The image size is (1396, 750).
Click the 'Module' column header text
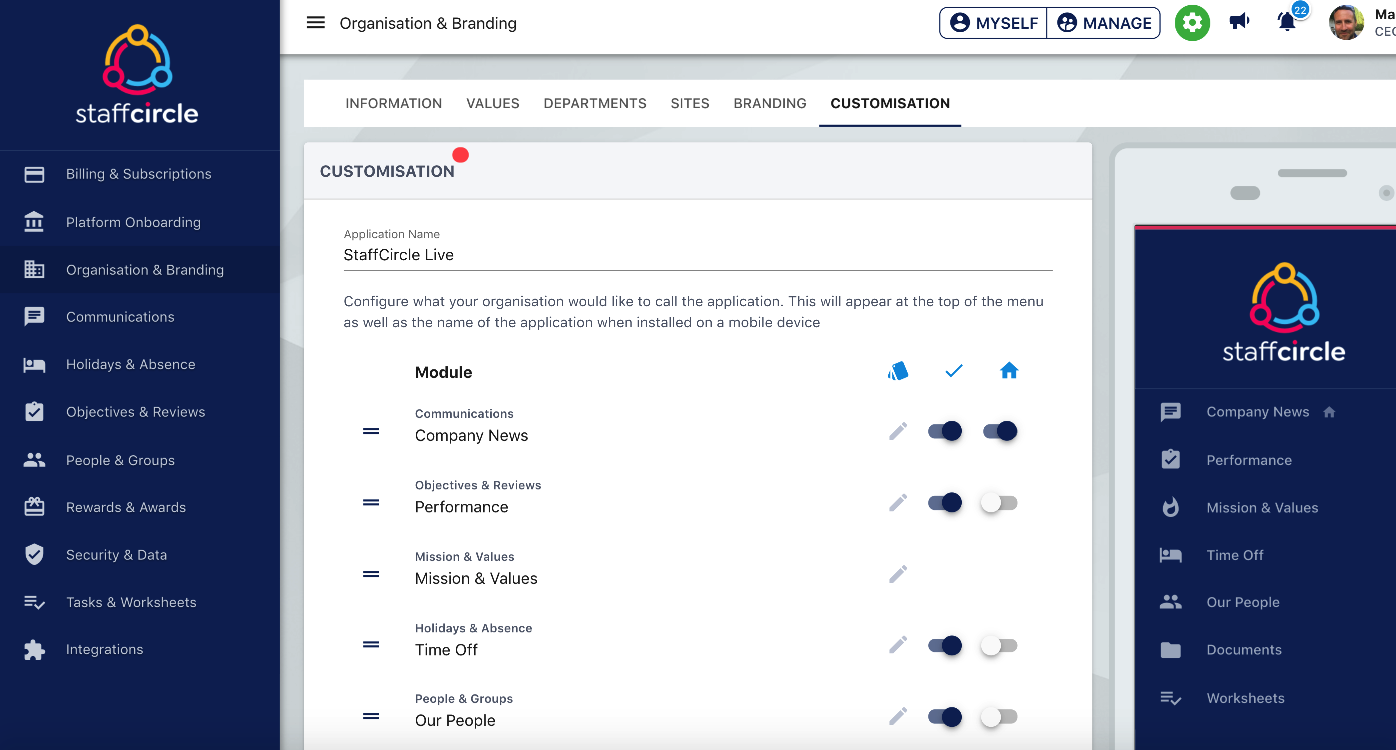[x=443, y=372]
